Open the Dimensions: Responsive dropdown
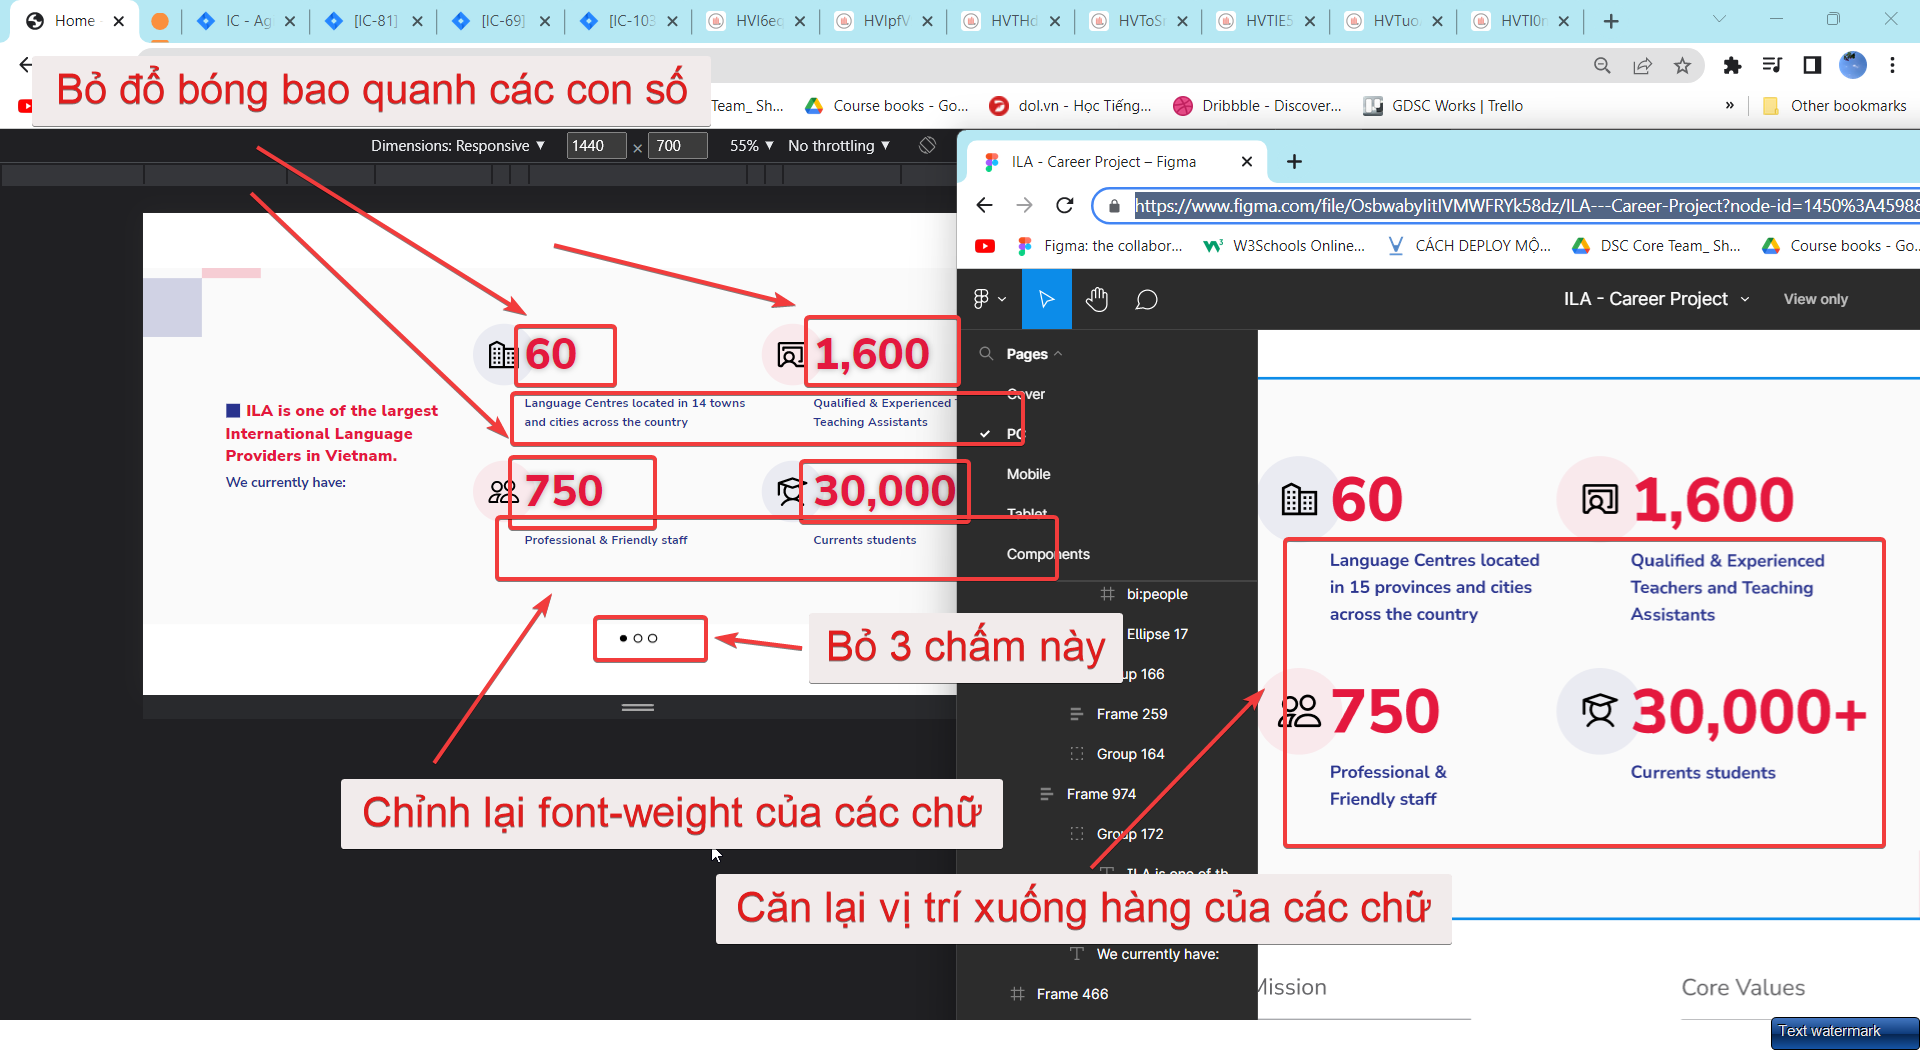This screenshot has width=1920, height=1050. coord(458,145)
